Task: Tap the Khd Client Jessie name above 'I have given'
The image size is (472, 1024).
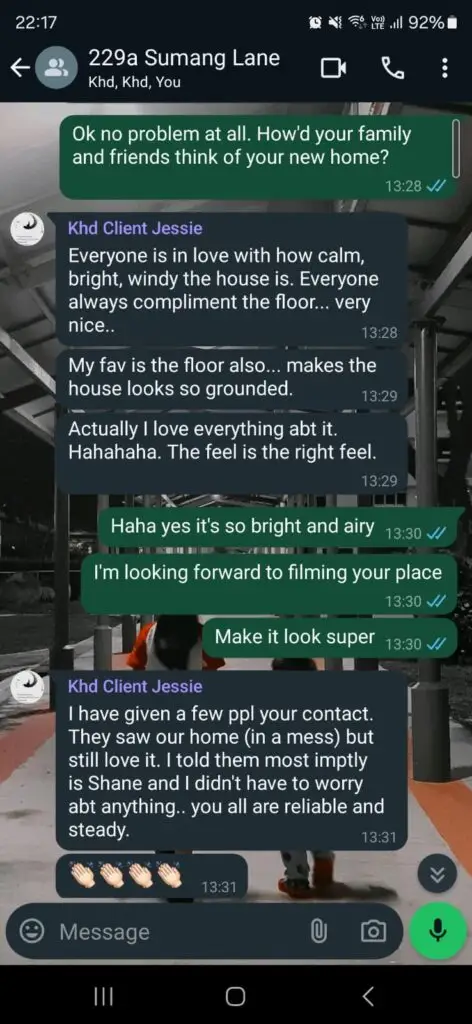Action: pyautogui.click(x=135, y=686)
